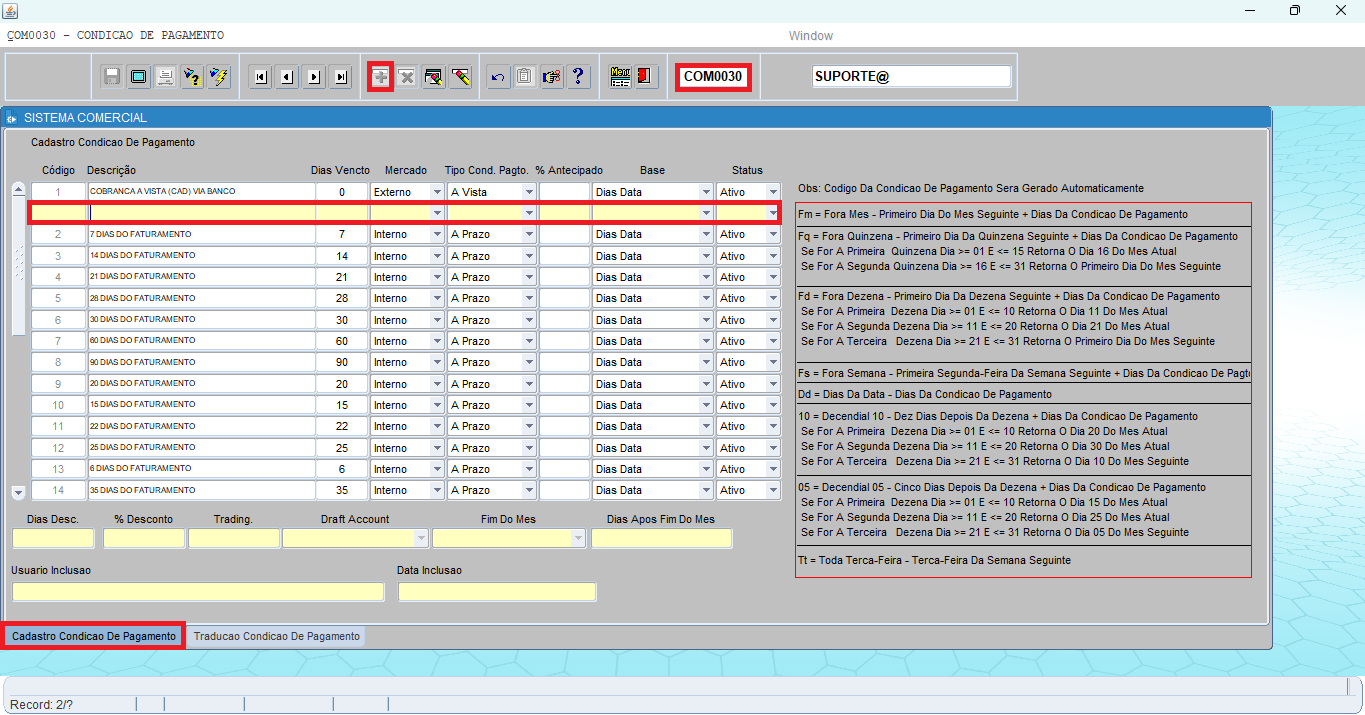Click the % Antecipado field for 25 DIAS row

click(x=564, y=448)
